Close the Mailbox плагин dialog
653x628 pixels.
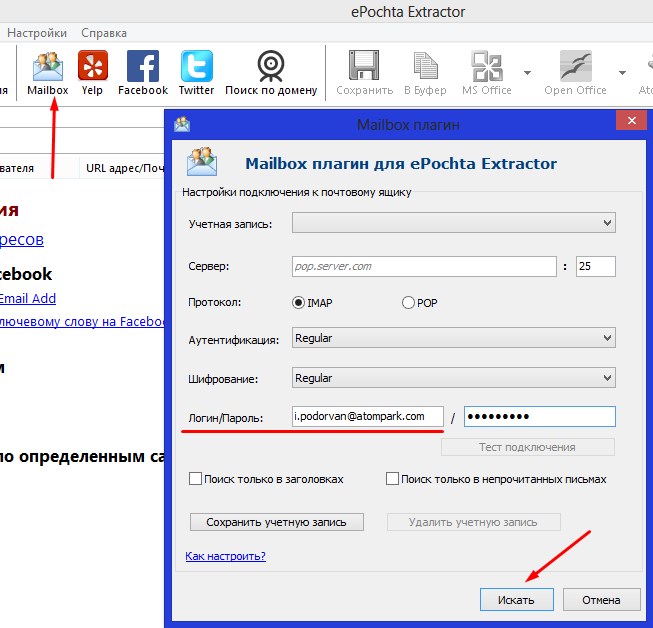tap(632, 120)
